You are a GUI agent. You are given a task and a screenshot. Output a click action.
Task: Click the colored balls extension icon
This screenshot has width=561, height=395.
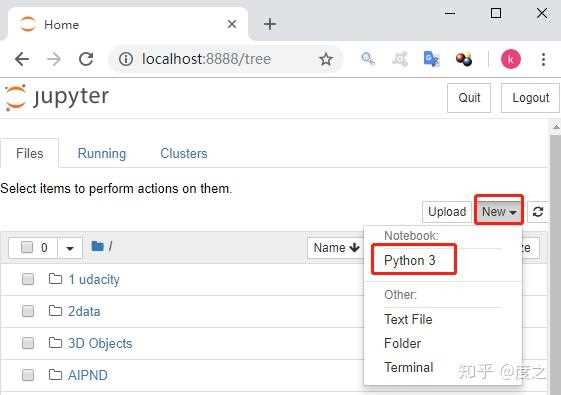464,59
